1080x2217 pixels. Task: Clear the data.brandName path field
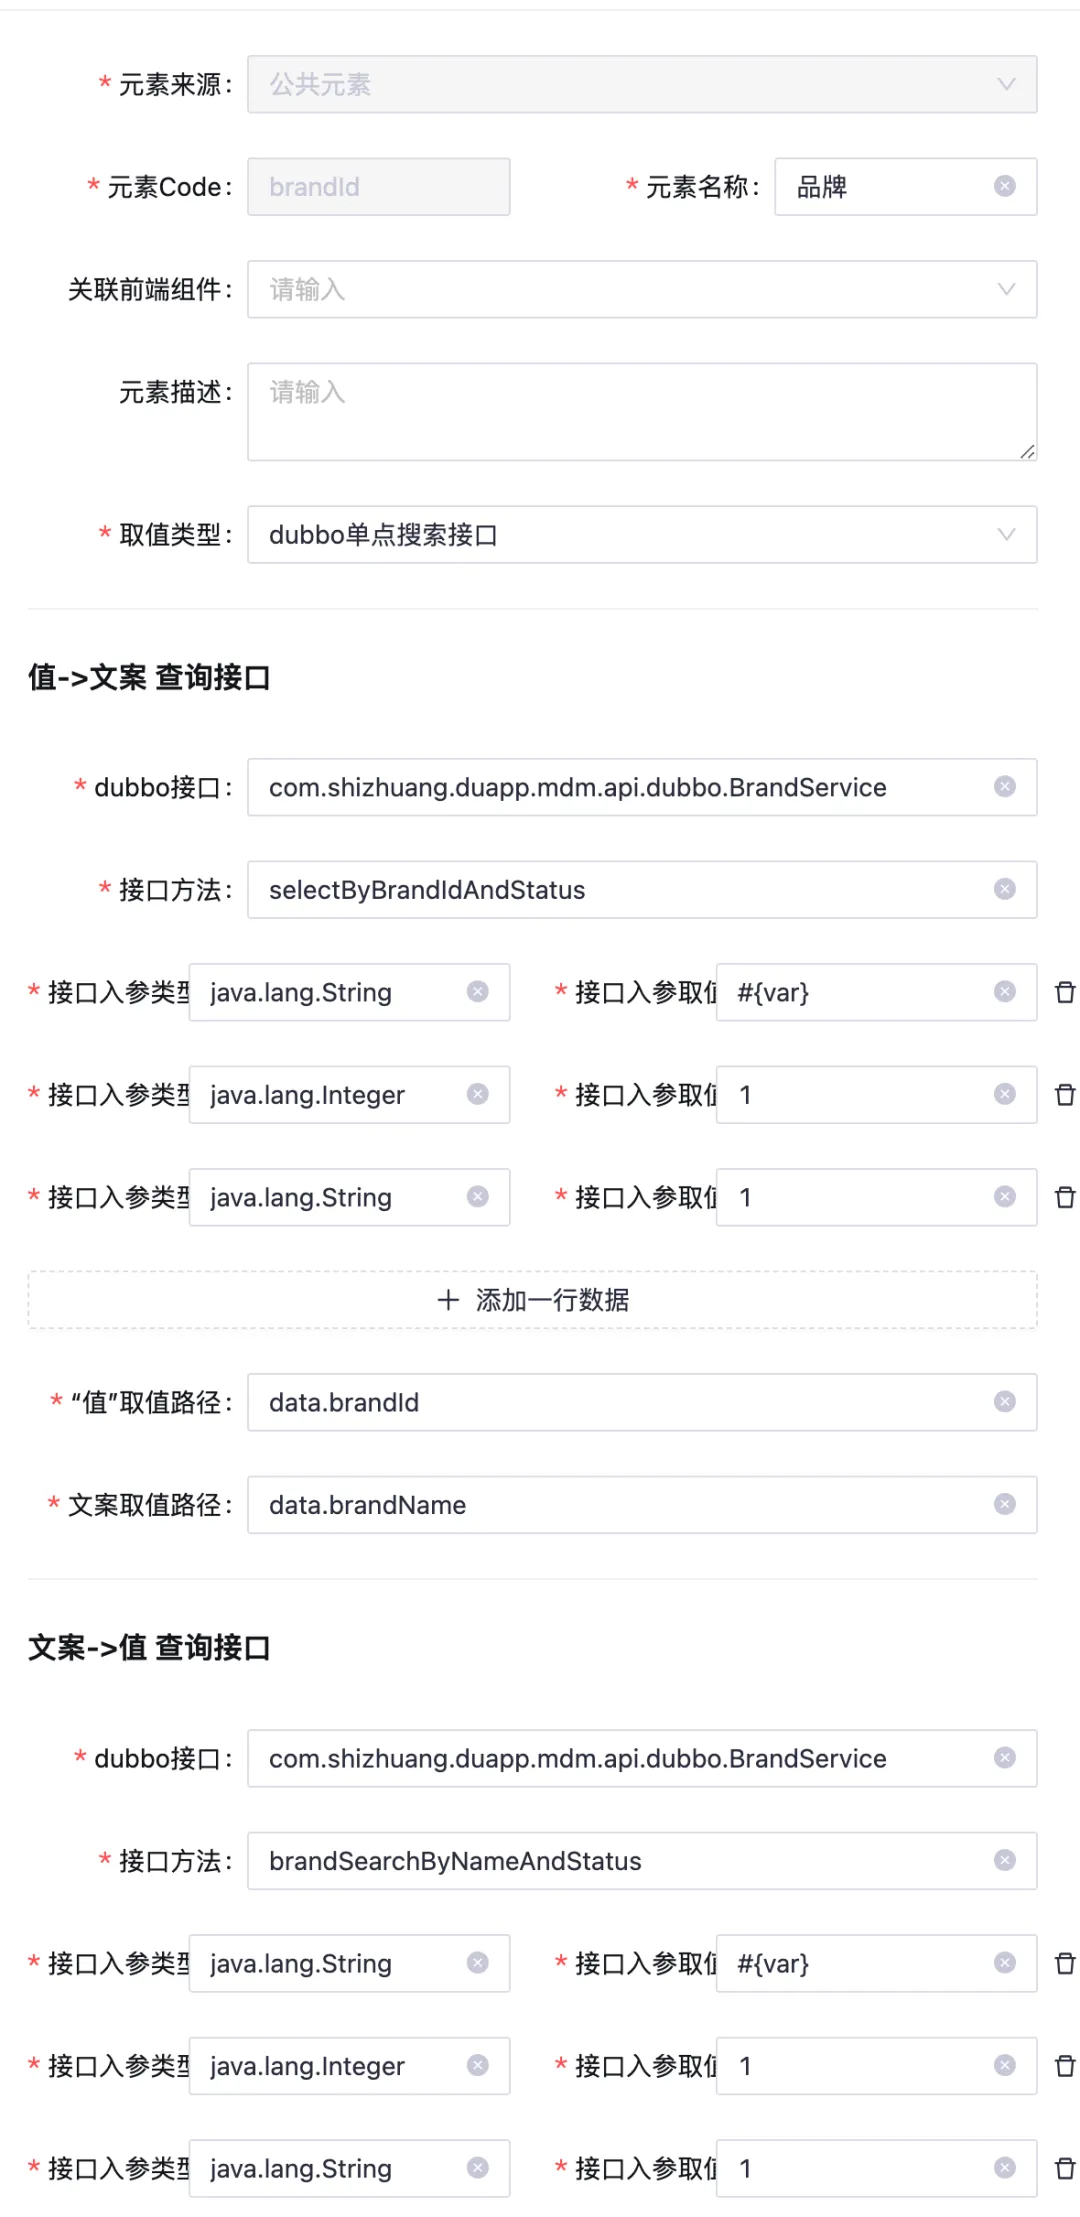pyautogui.click(x=1005, y=1504)
